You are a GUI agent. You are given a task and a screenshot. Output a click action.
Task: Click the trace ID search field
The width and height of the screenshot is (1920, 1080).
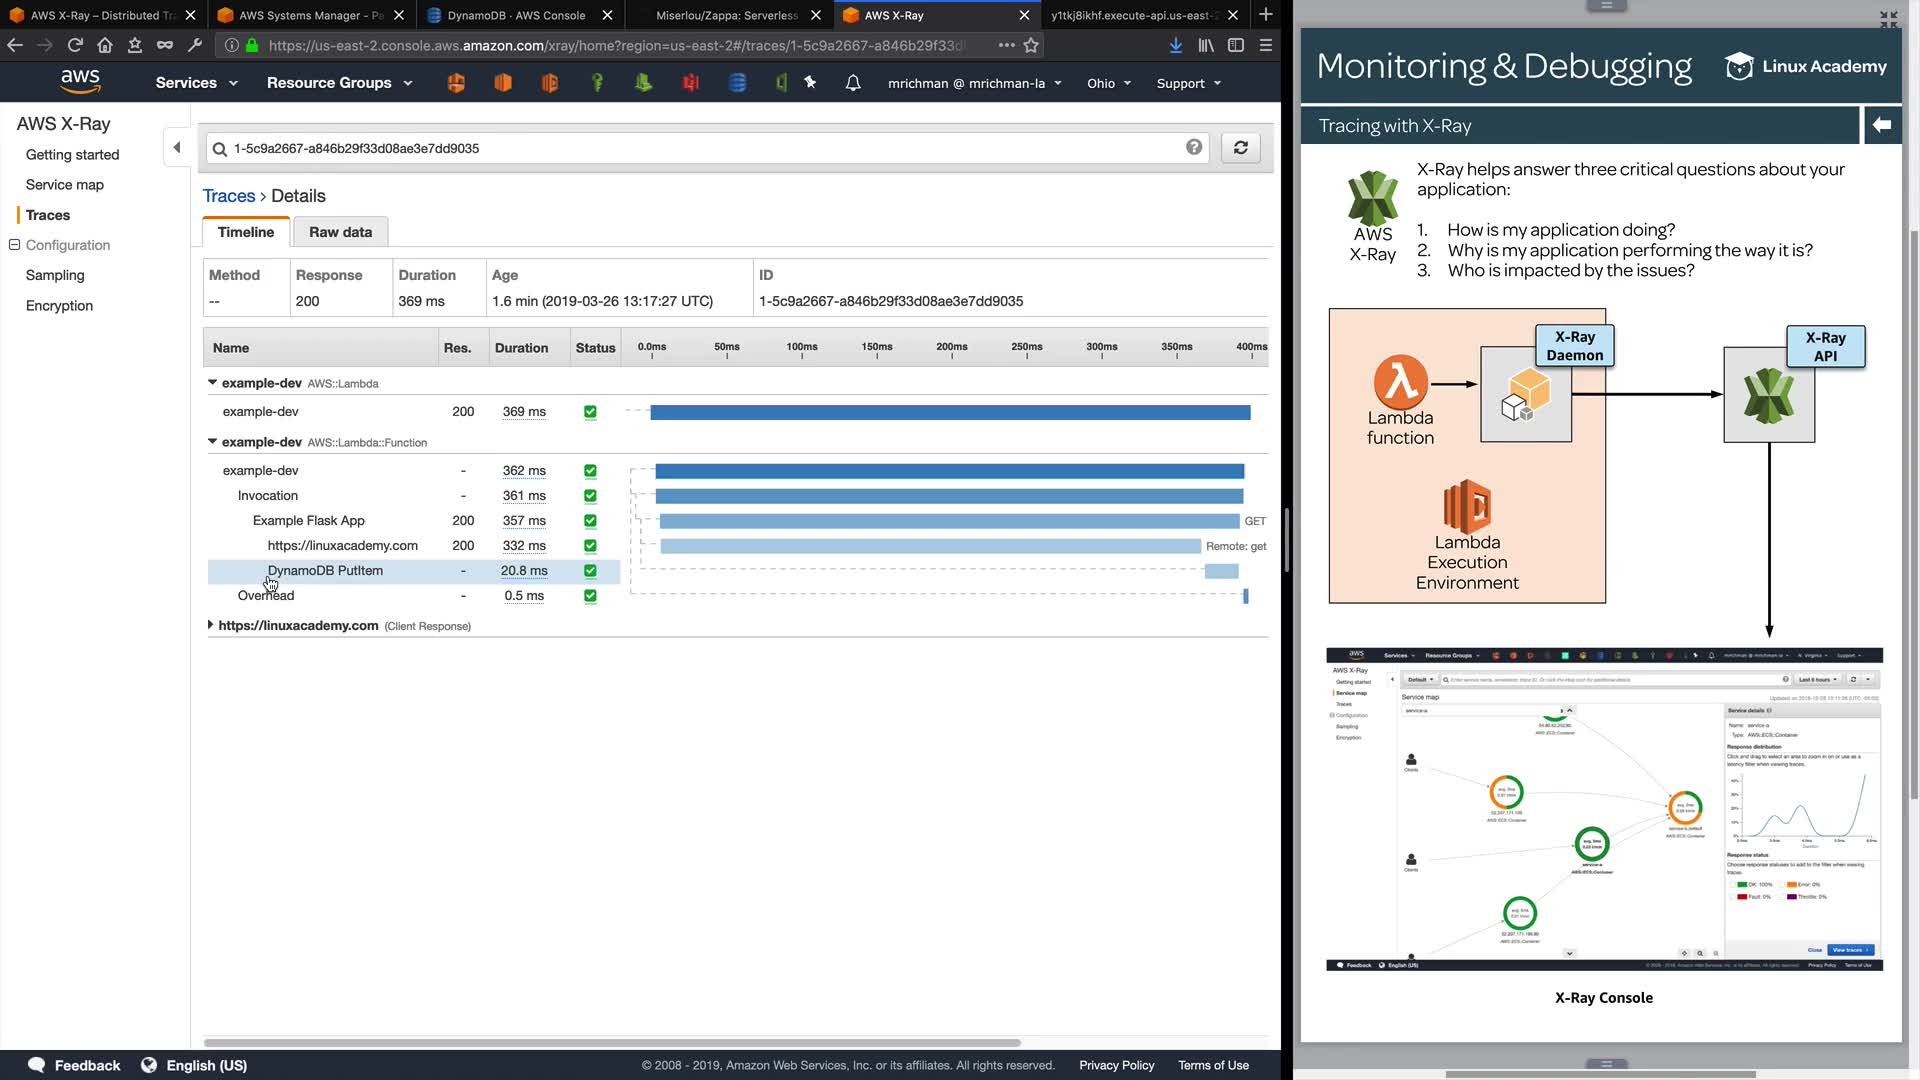click(x=700, y=148)
